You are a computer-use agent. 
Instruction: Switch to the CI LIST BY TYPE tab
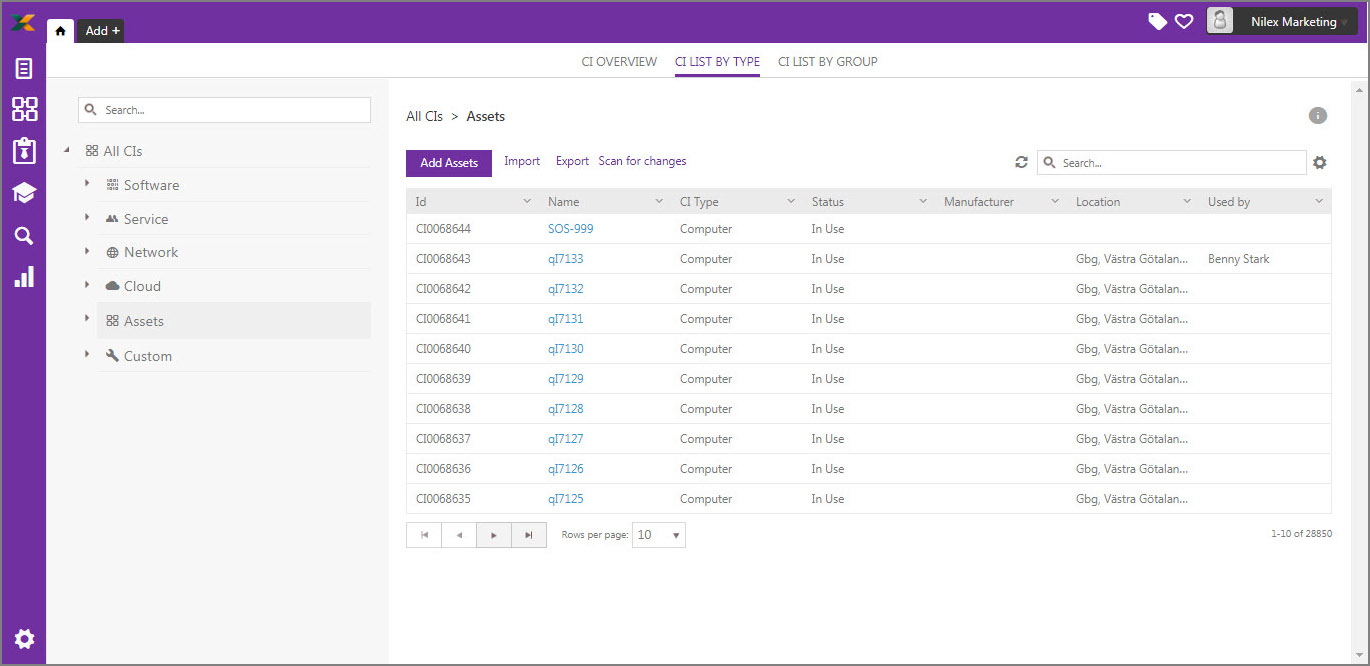(717, 62)
